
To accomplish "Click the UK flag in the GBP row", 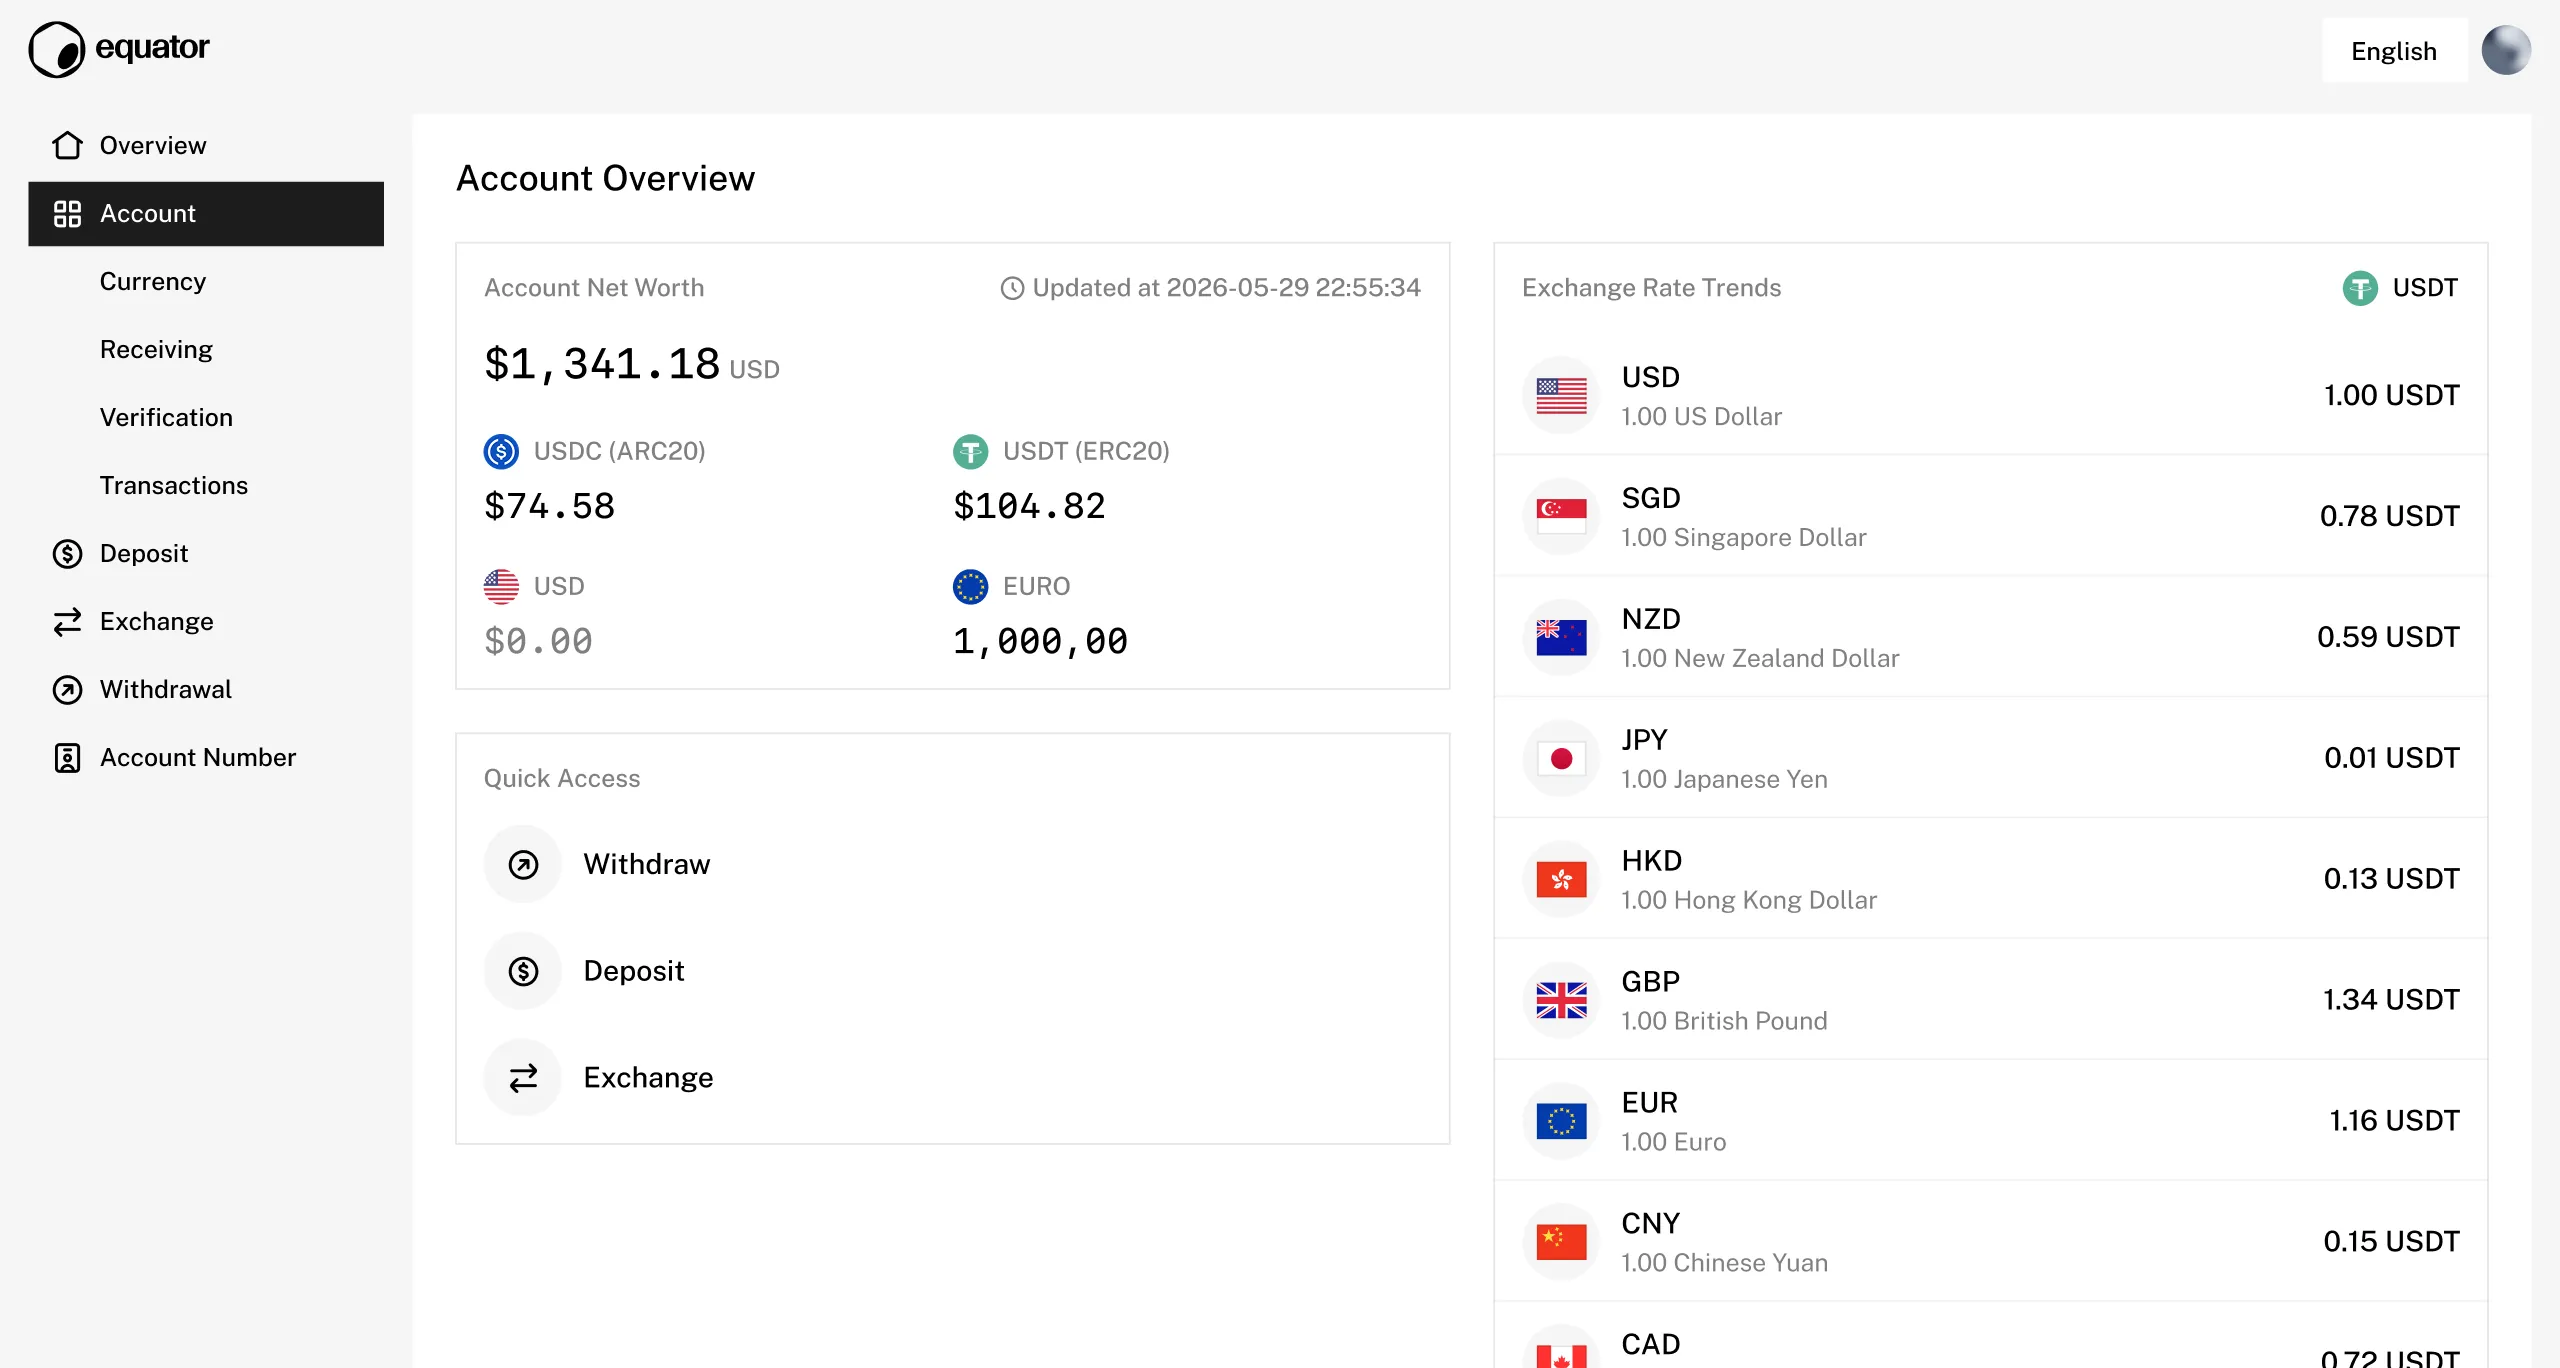I will coord(1561,1000).
